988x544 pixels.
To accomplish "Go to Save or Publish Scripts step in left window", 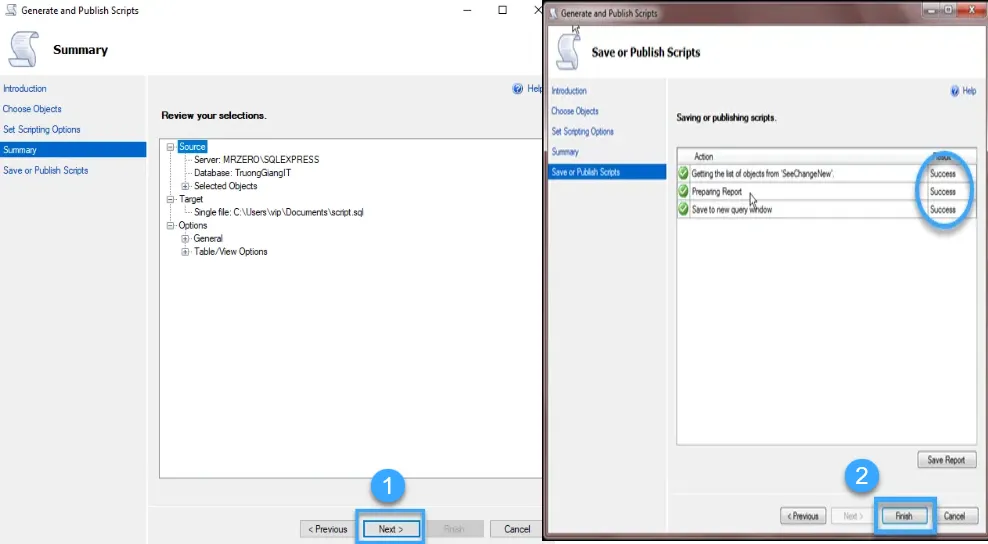I will click(x=45, y=170).
